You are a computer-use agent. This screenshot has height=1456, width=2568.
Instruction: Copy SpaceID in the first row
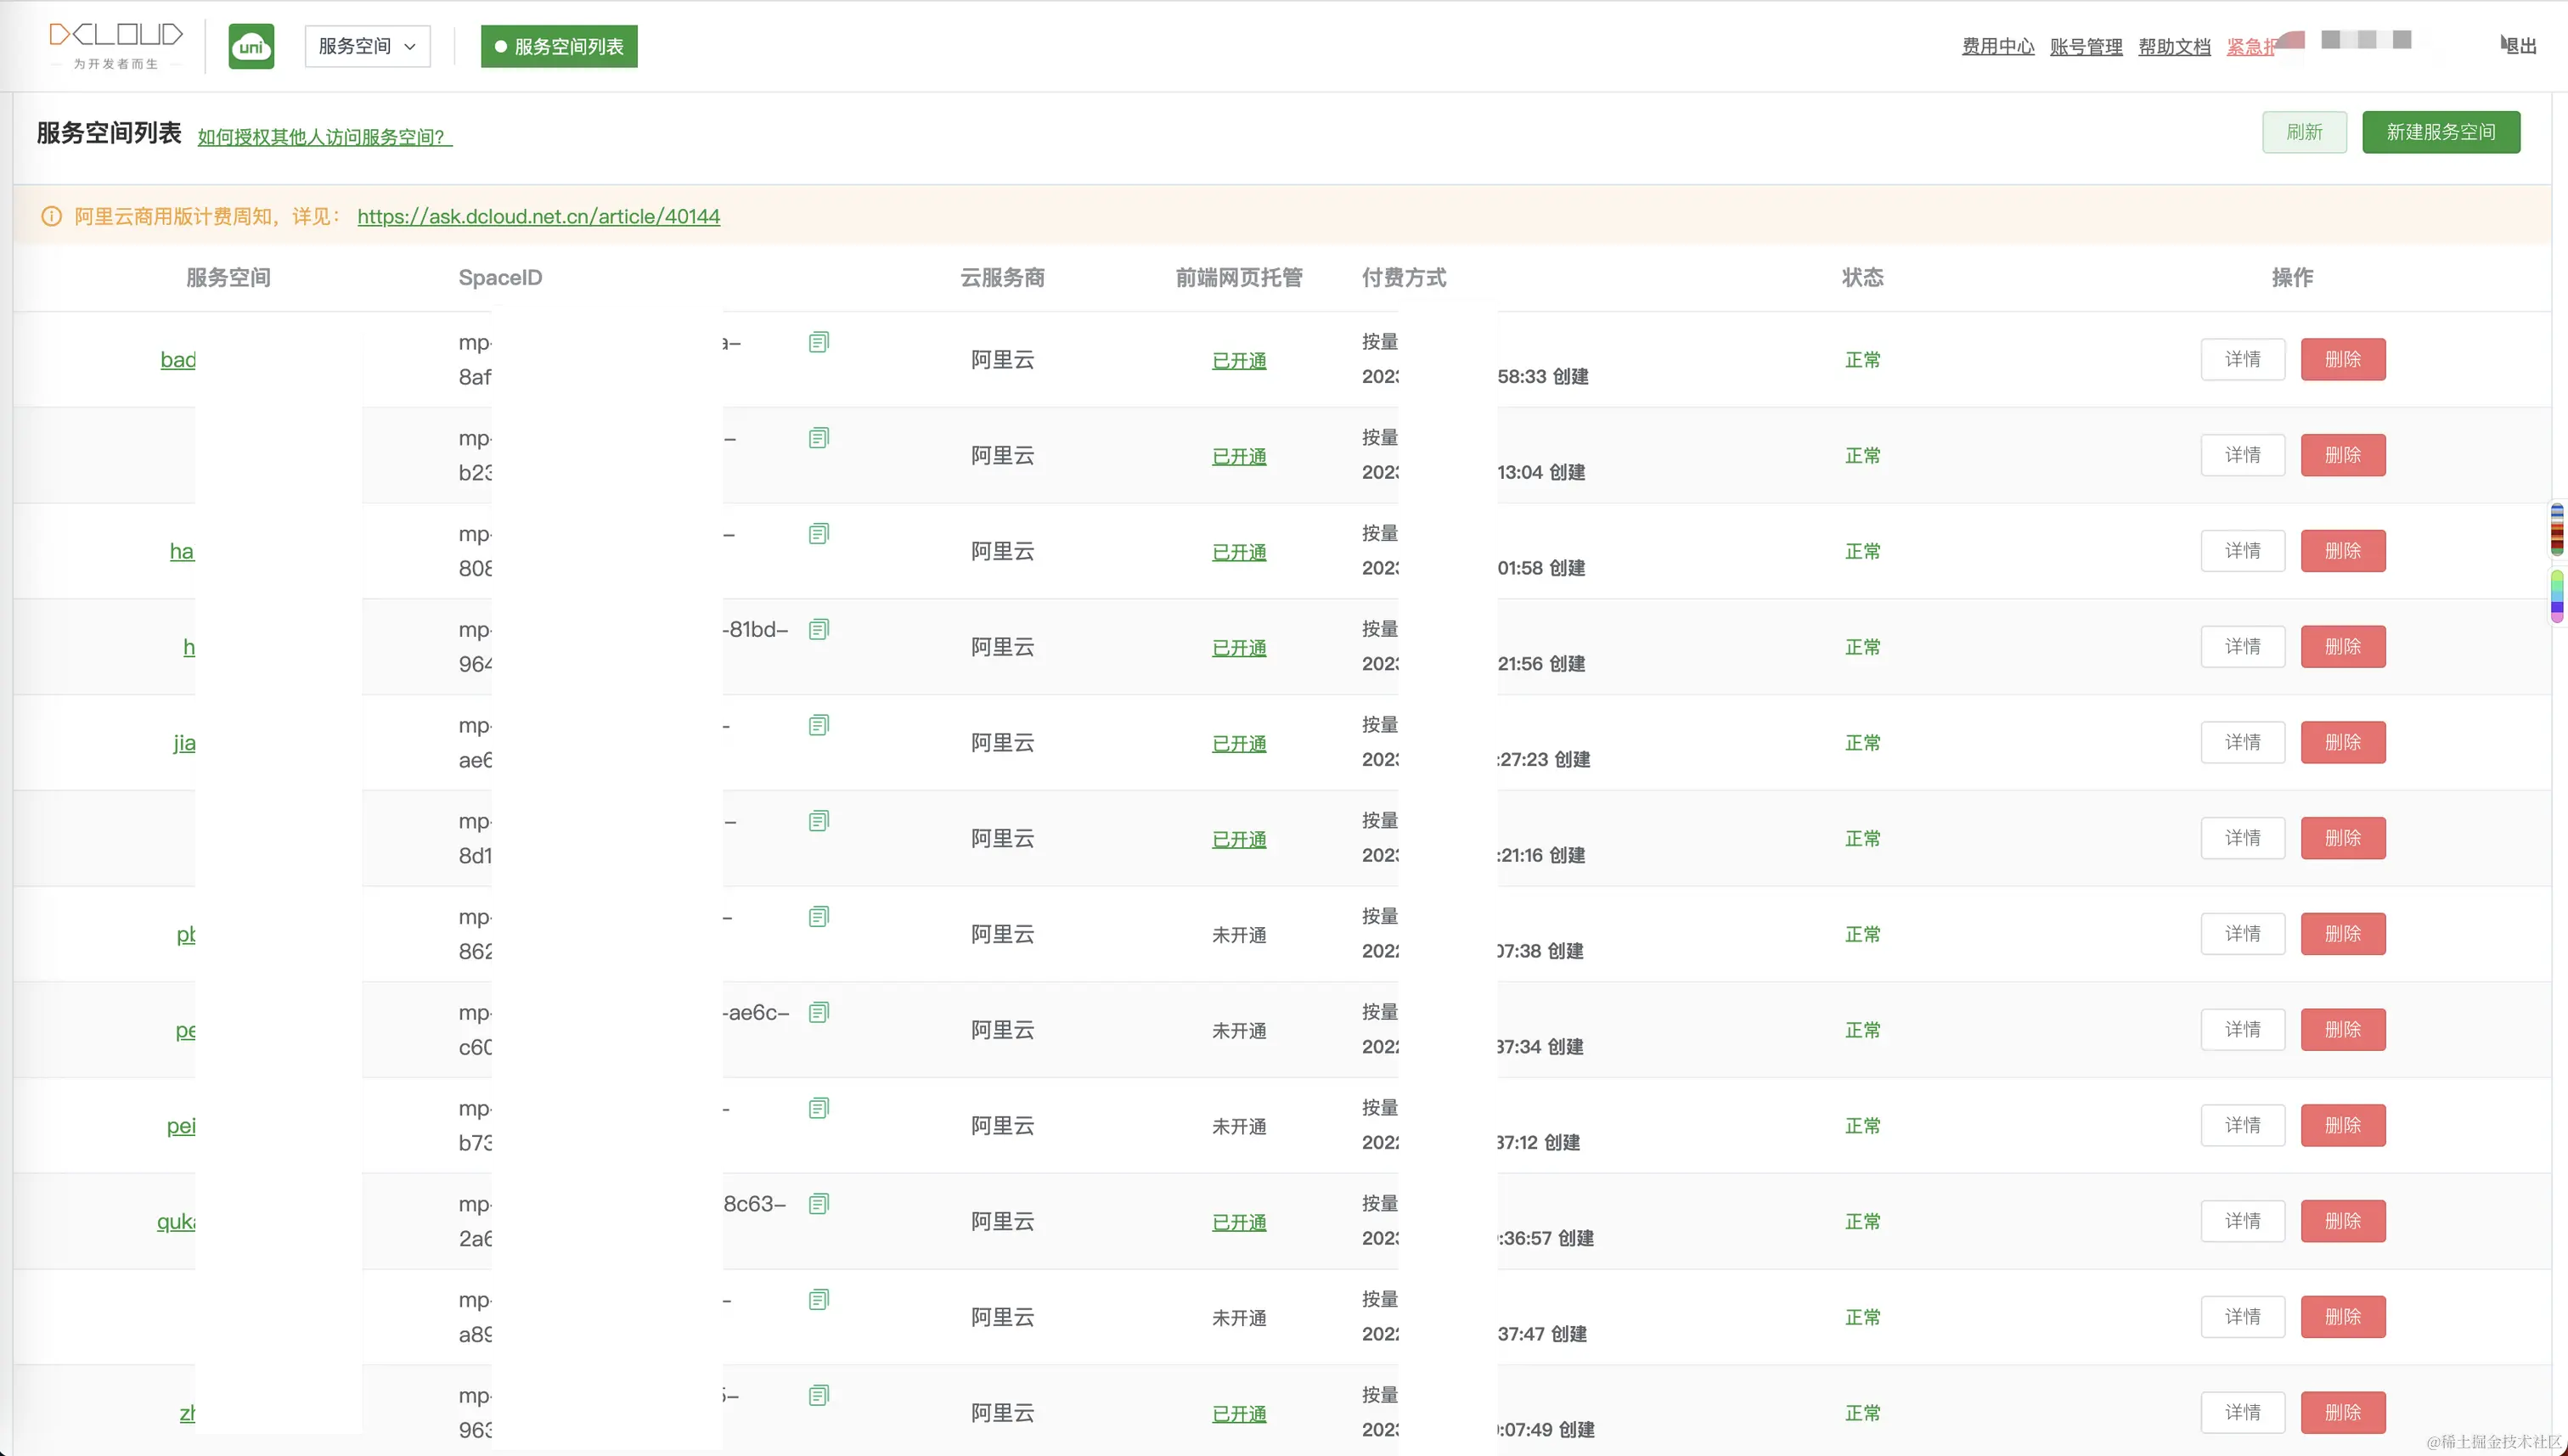pyautogui.click(x=818, y=343)
